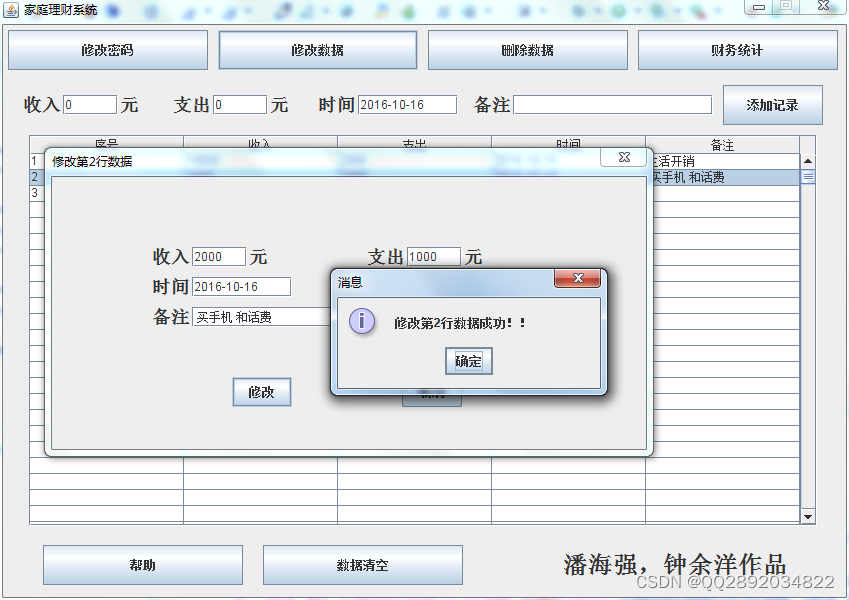The image size is (849, 600).
Task: Click the table scrollbar down arrow
Action: tap(807, 514)
